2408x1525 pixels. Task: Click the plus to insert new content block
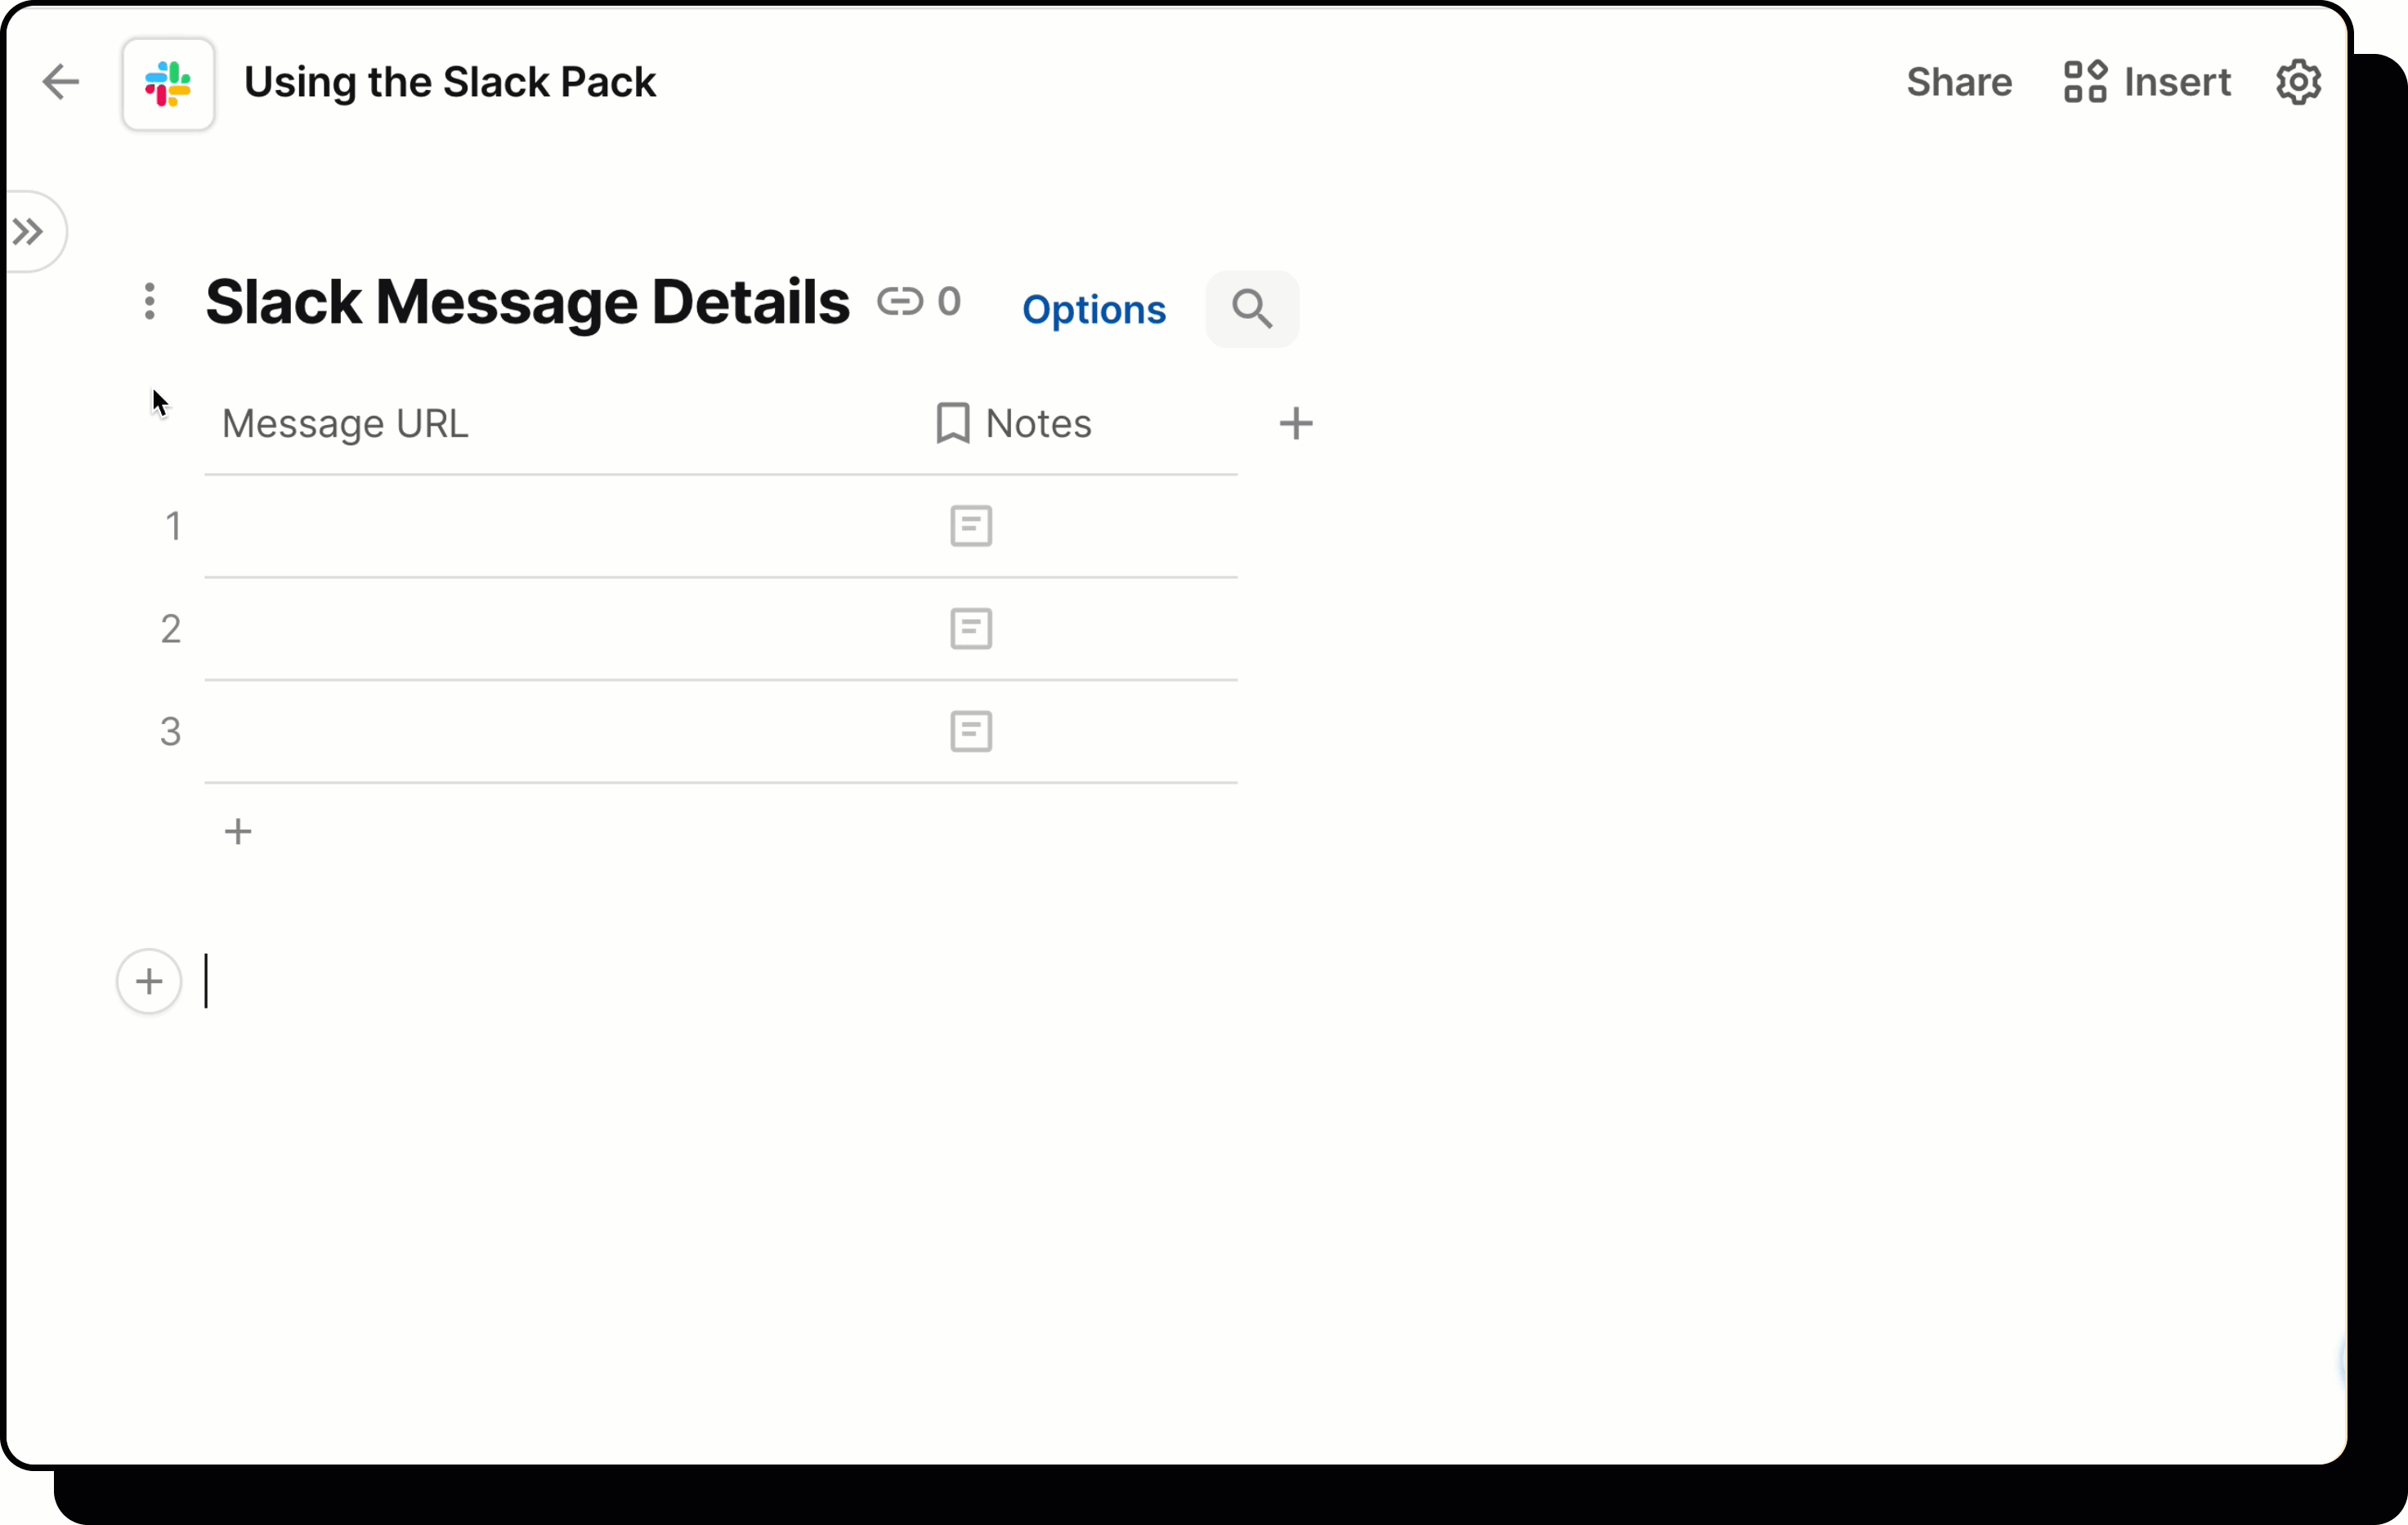pos(148,981)
